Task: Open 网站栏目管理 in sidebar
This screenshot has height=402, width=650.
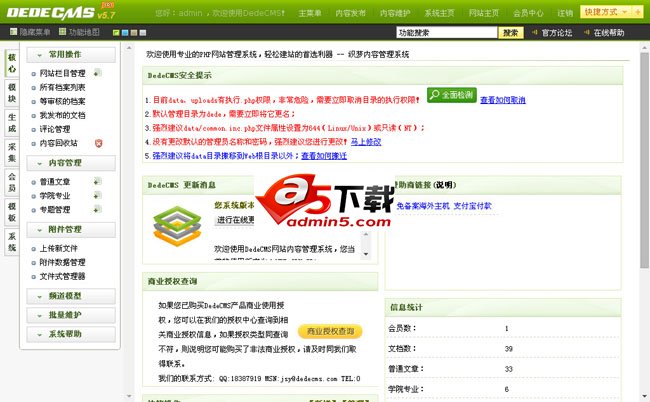Action: pyautogui.click(x=62, y=74)
